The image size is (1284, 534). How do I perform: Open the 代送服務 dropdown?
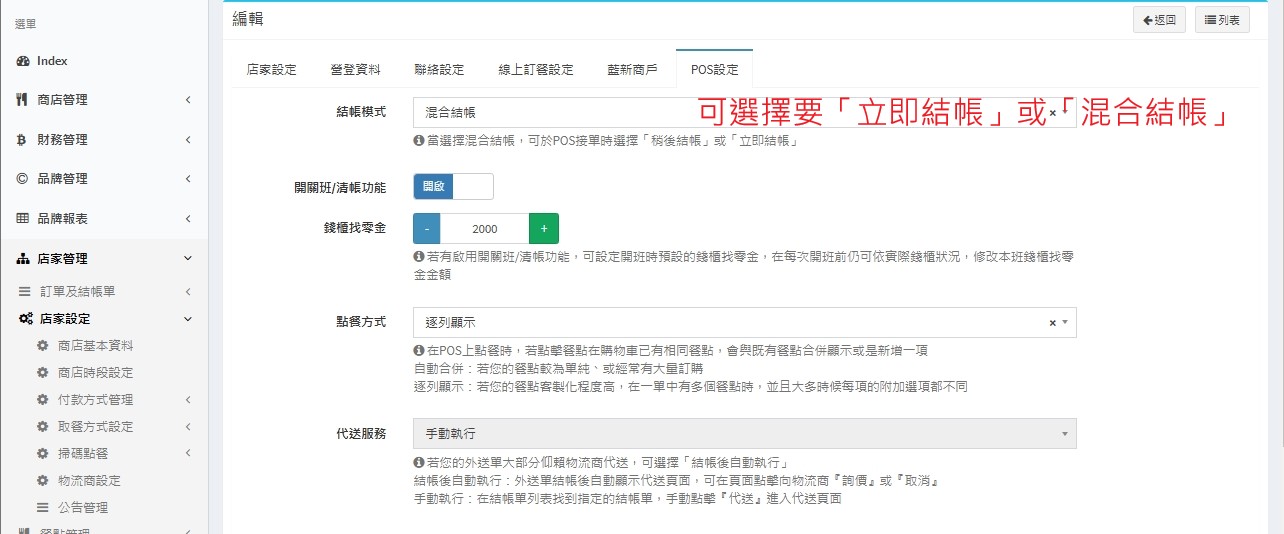744,434
